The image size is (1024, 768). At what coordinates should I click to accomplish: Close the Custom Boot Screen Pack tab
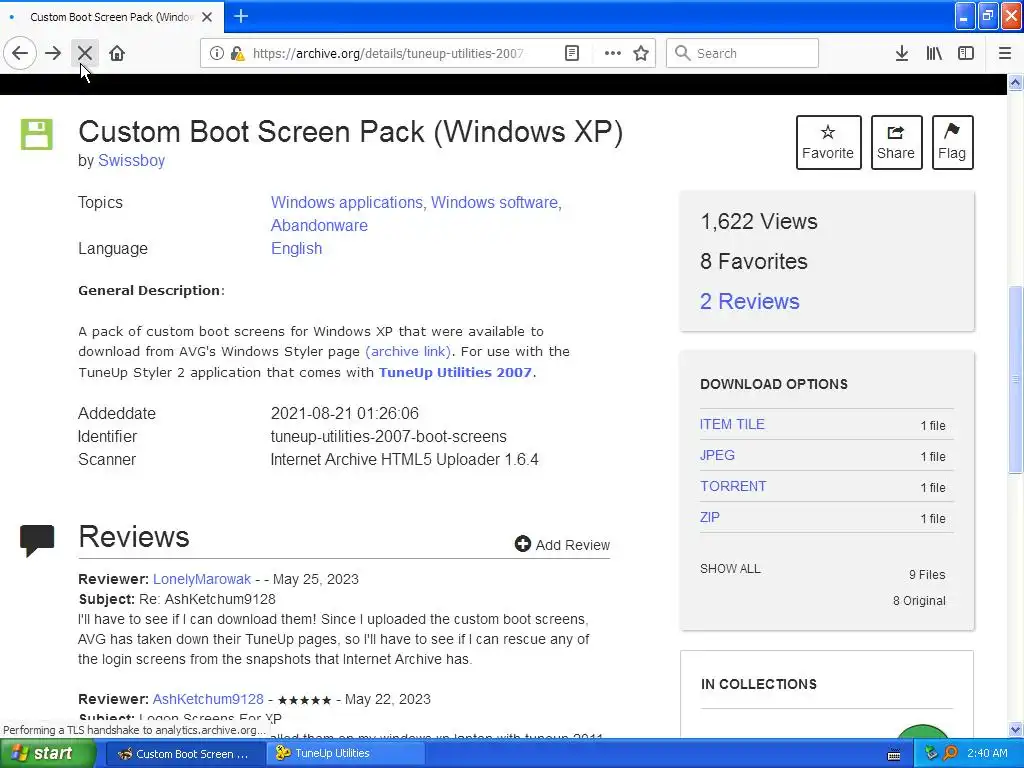[207, 17]
